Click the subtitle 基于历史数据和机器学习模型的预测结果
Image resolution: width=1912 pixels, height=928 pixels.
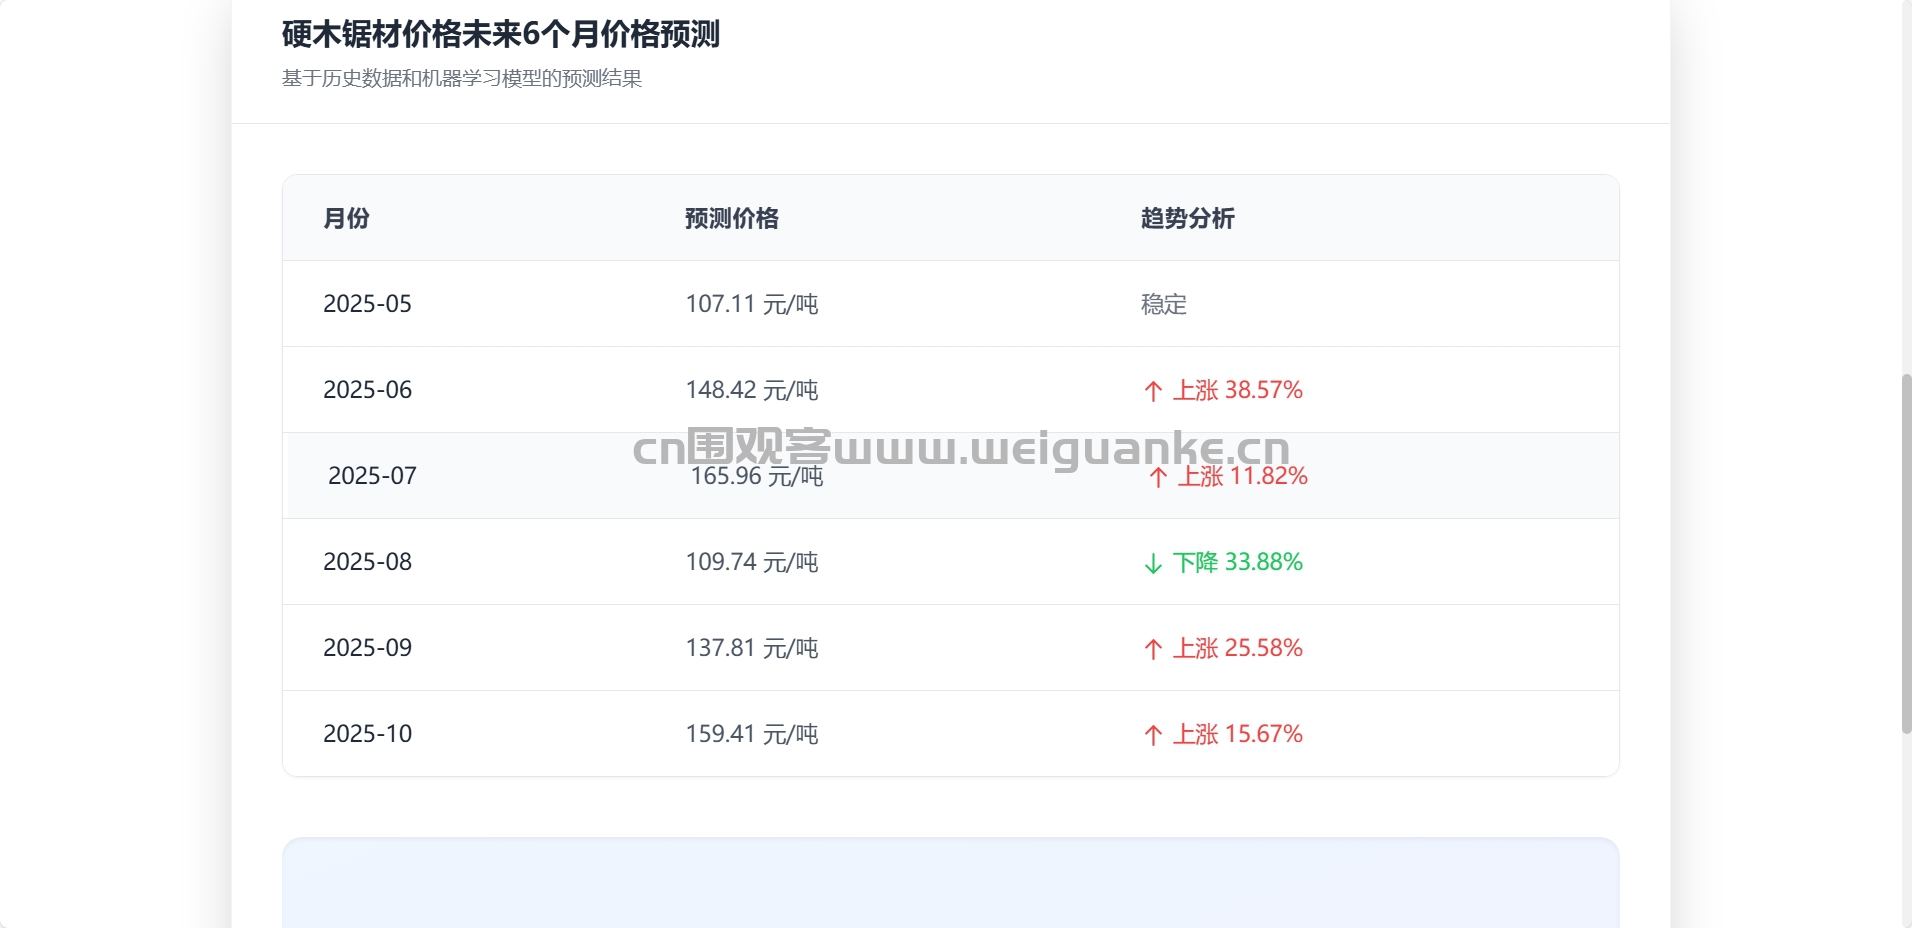[462, 78]
